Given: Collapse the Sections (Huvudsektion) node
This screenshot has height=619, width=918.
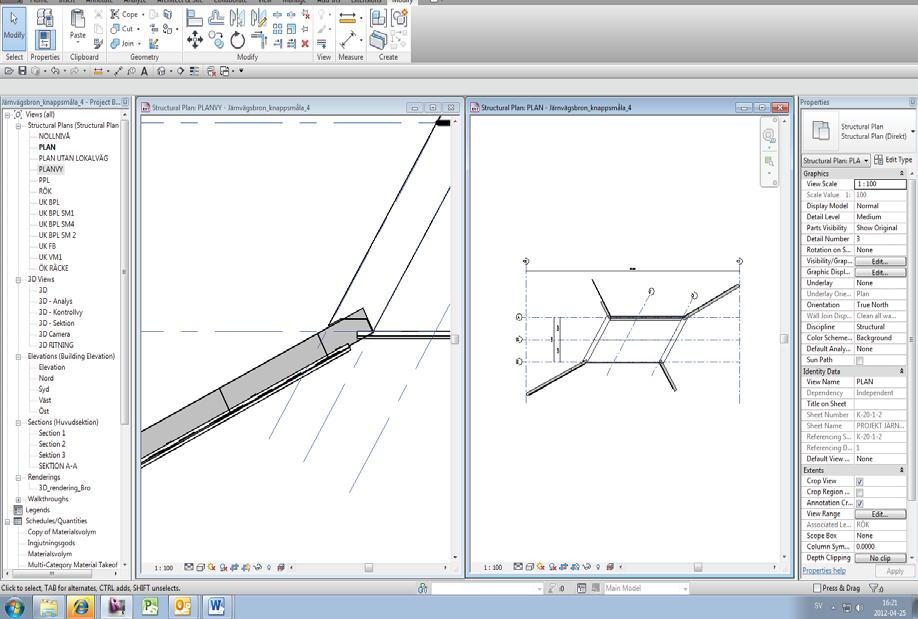Looking at the screenshot, I should click(x=18, y=422).
